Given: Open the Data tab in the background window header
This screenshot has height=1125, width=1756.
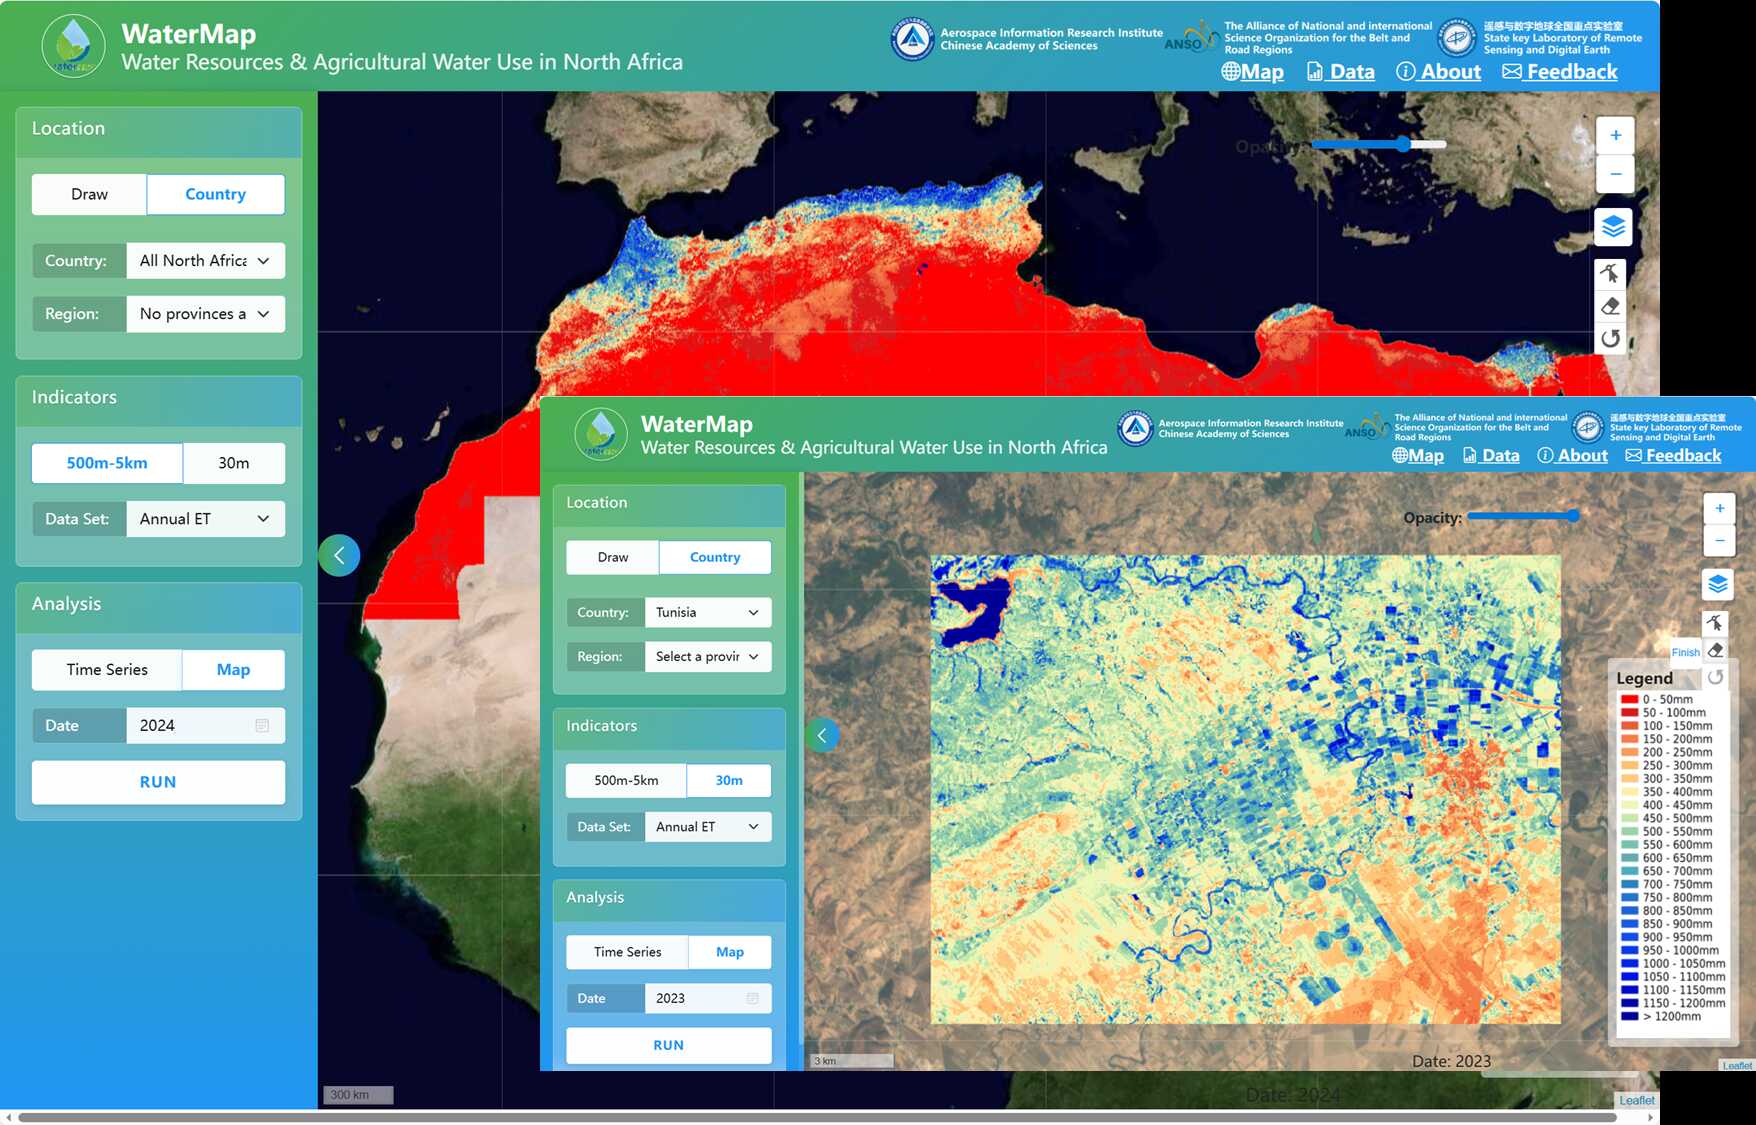Looking at the screenshot, I should click(1341, 72).
